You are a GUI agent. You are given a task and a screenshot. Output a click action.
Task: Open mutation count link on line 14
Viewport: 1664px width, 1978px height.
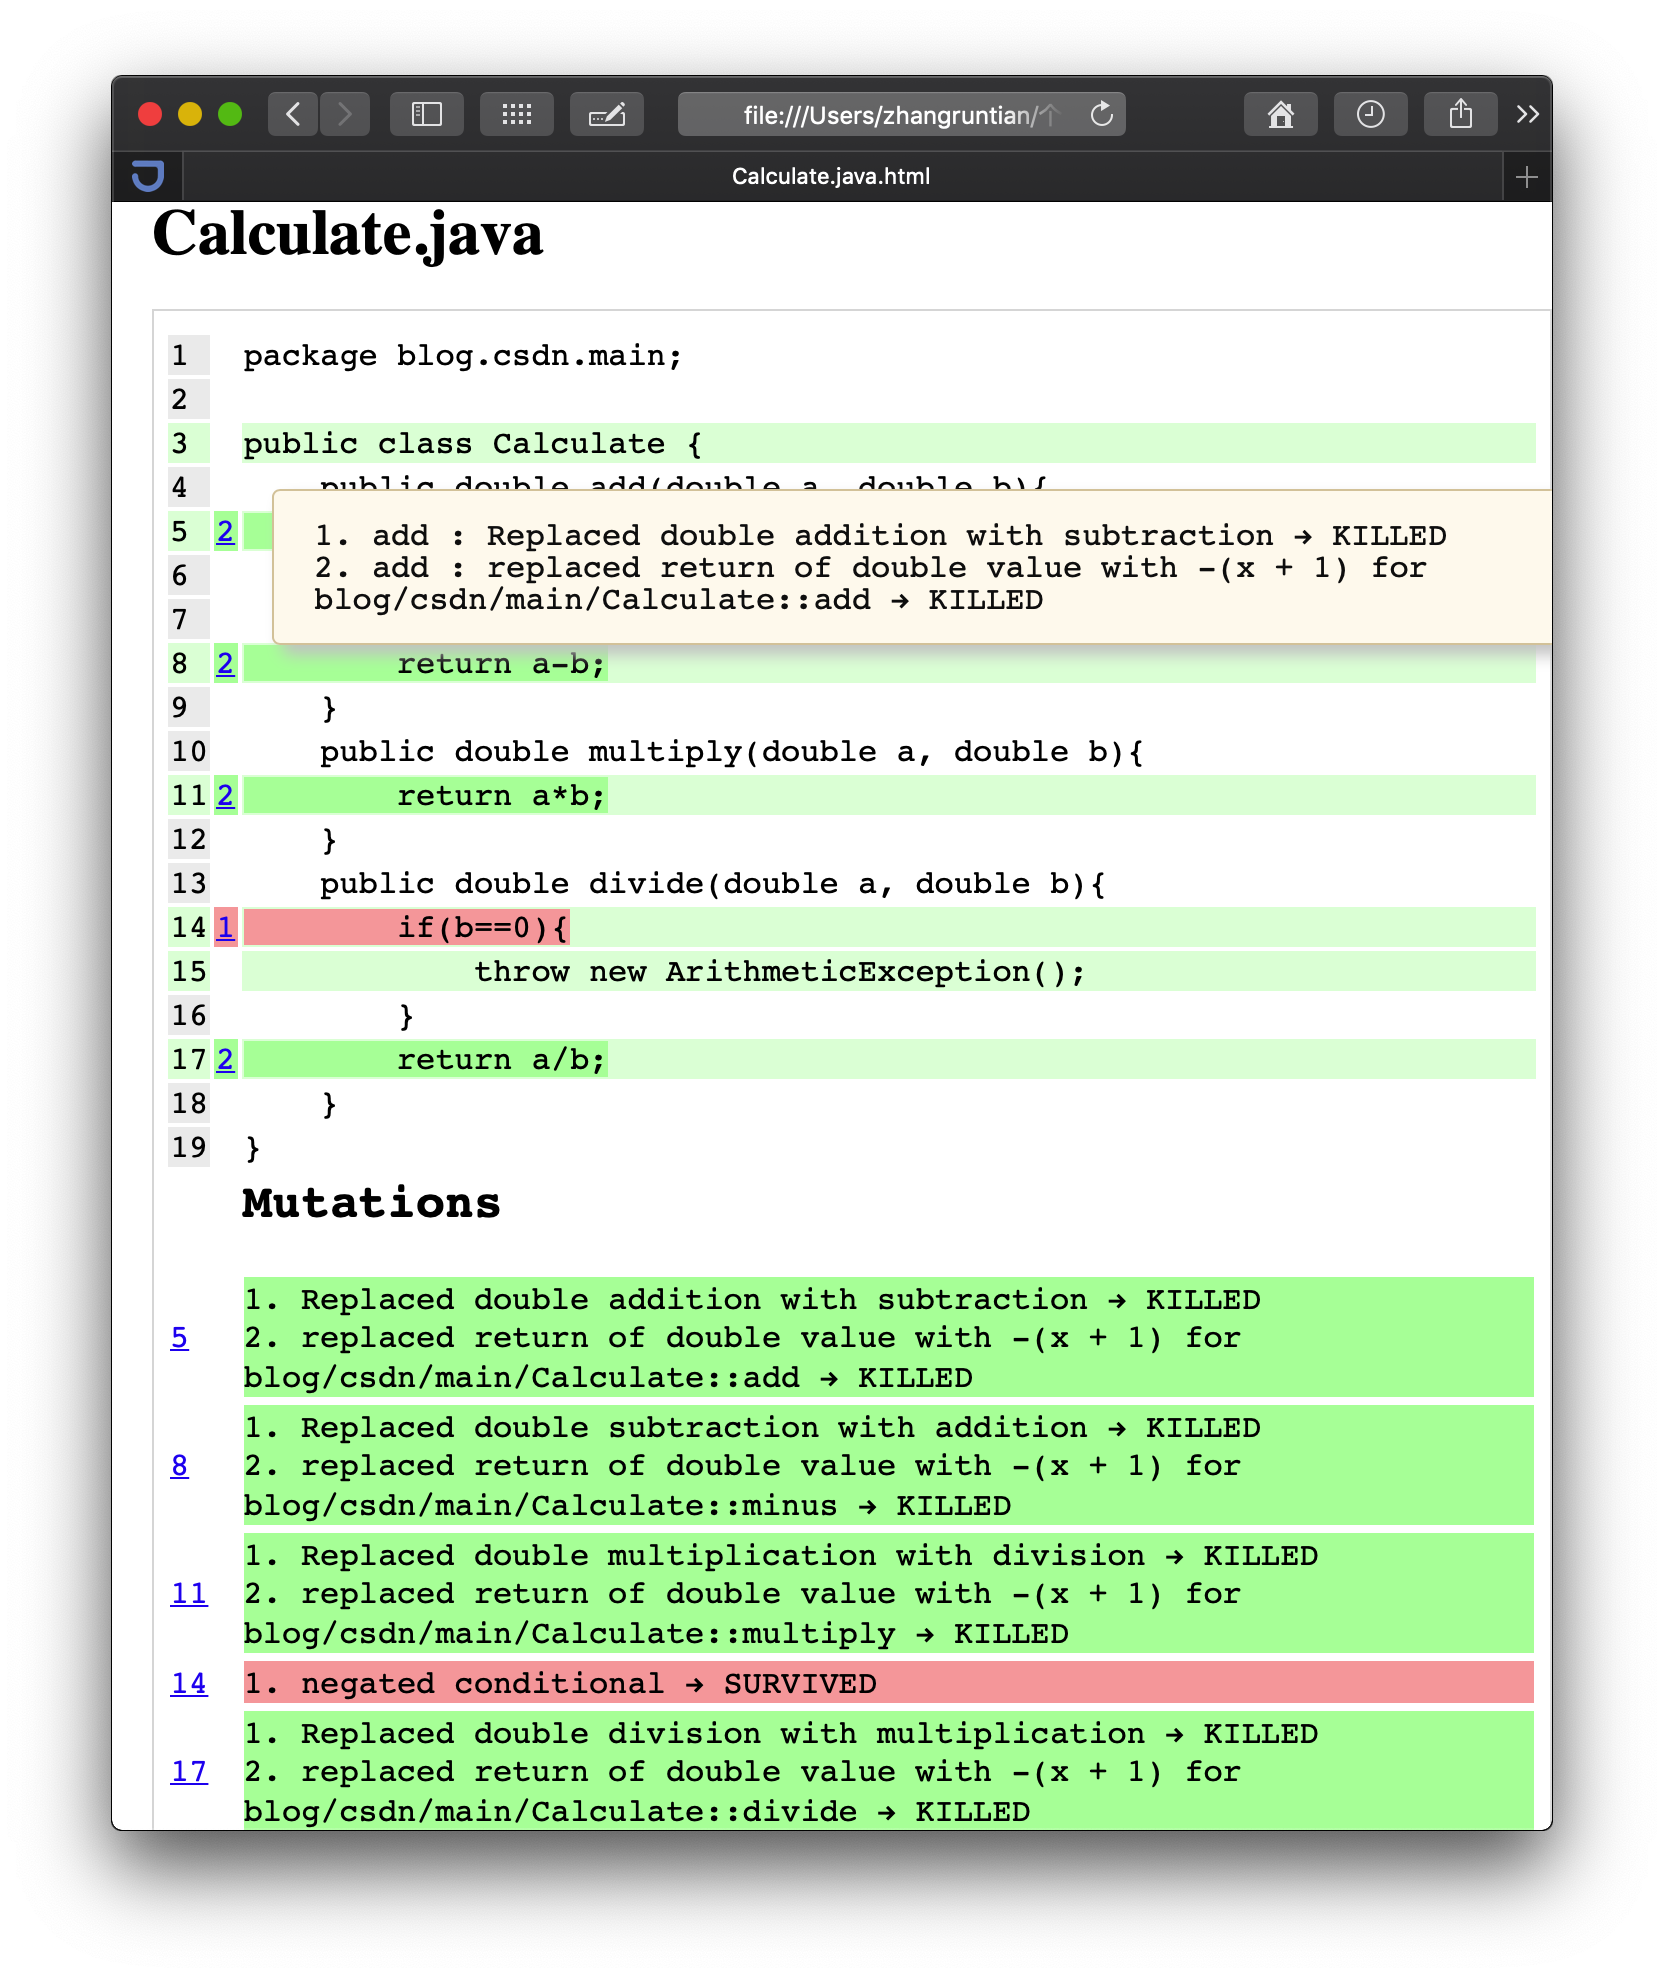(x=225, y=927)
